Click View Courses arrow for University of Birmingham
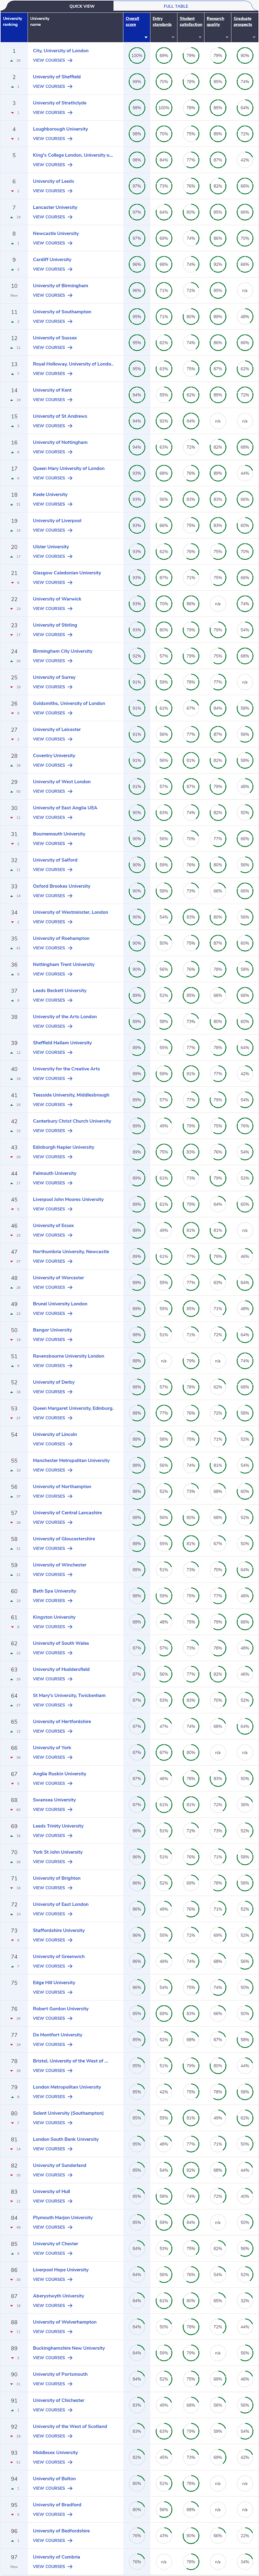 [x=69, y=294]
